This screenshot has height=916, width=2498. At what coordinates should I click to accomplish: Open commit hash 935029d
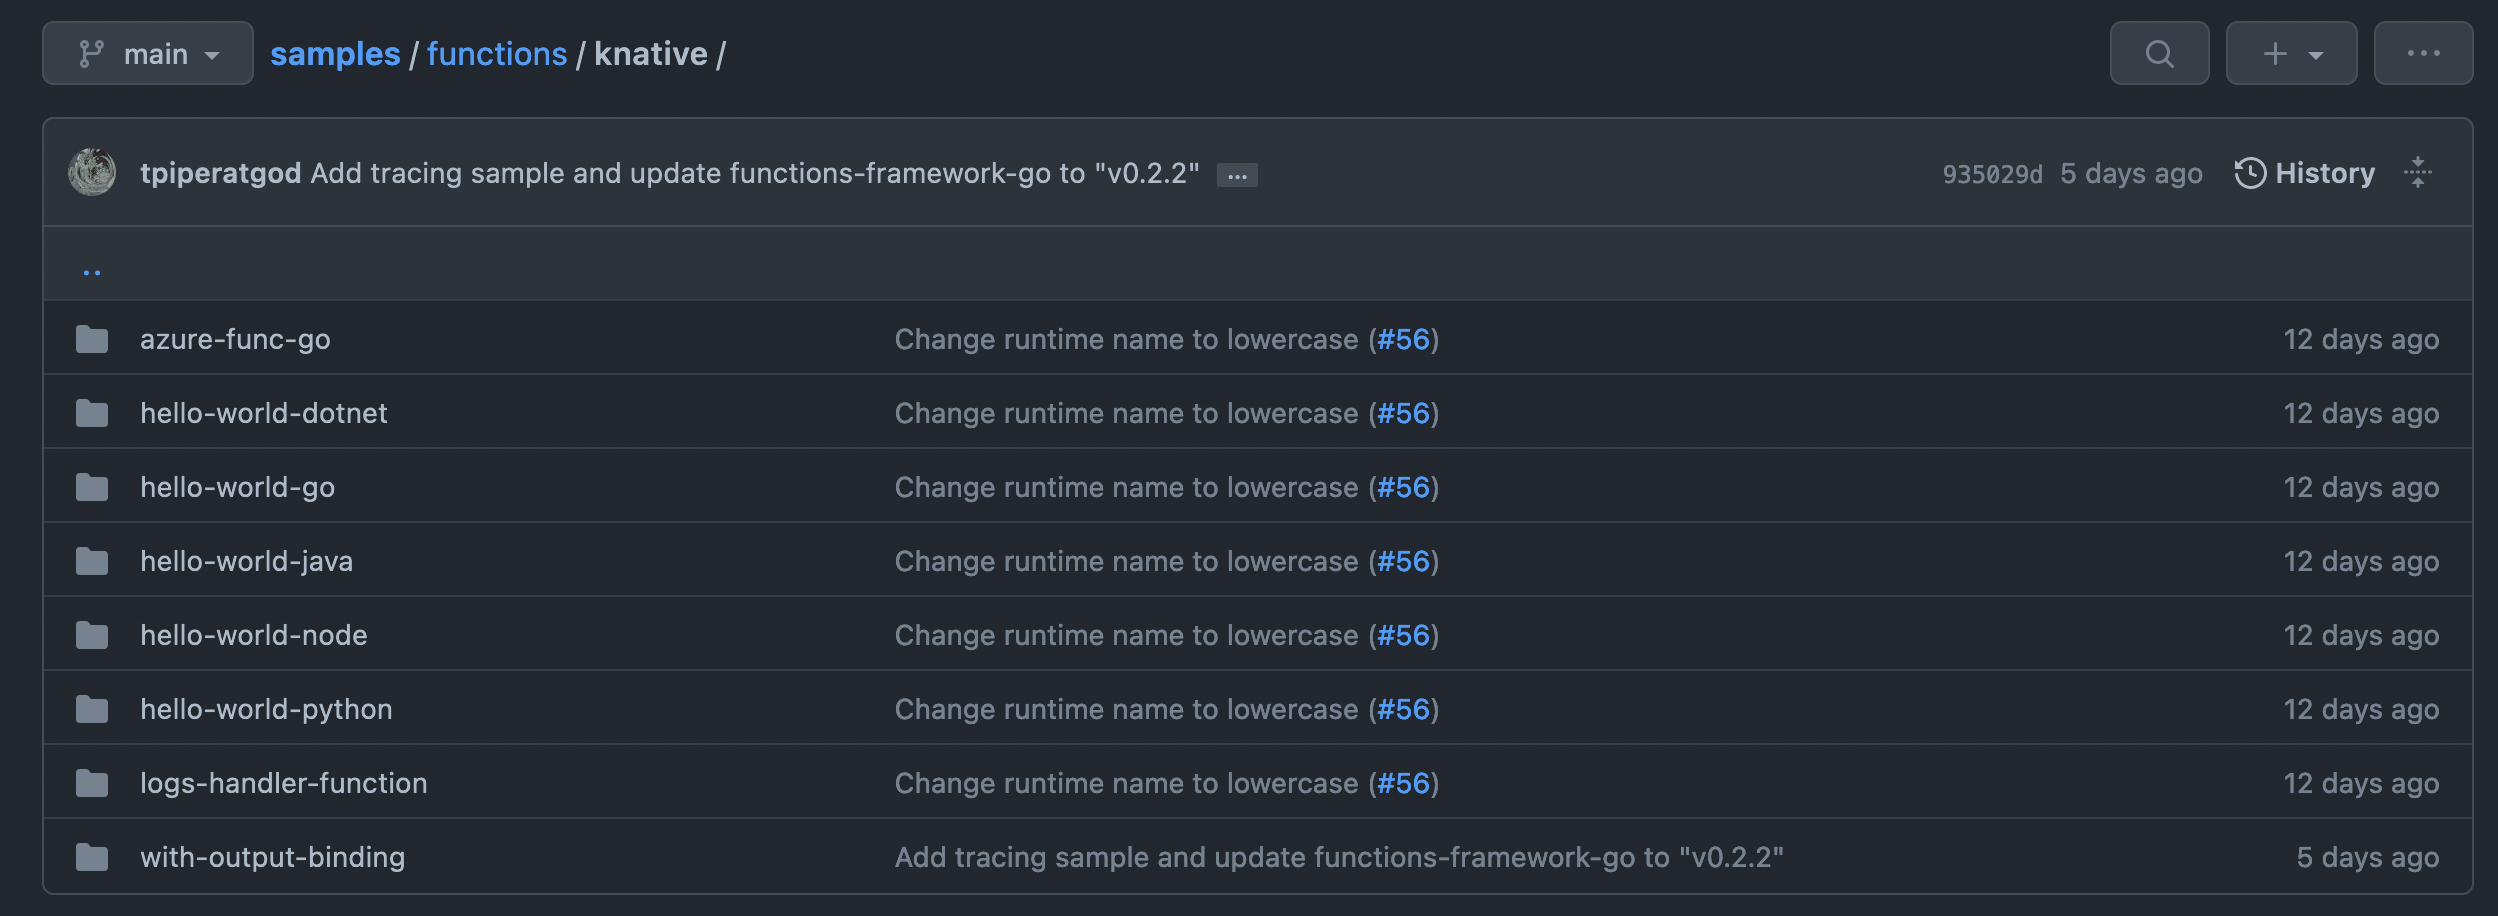coord(1992,174)
